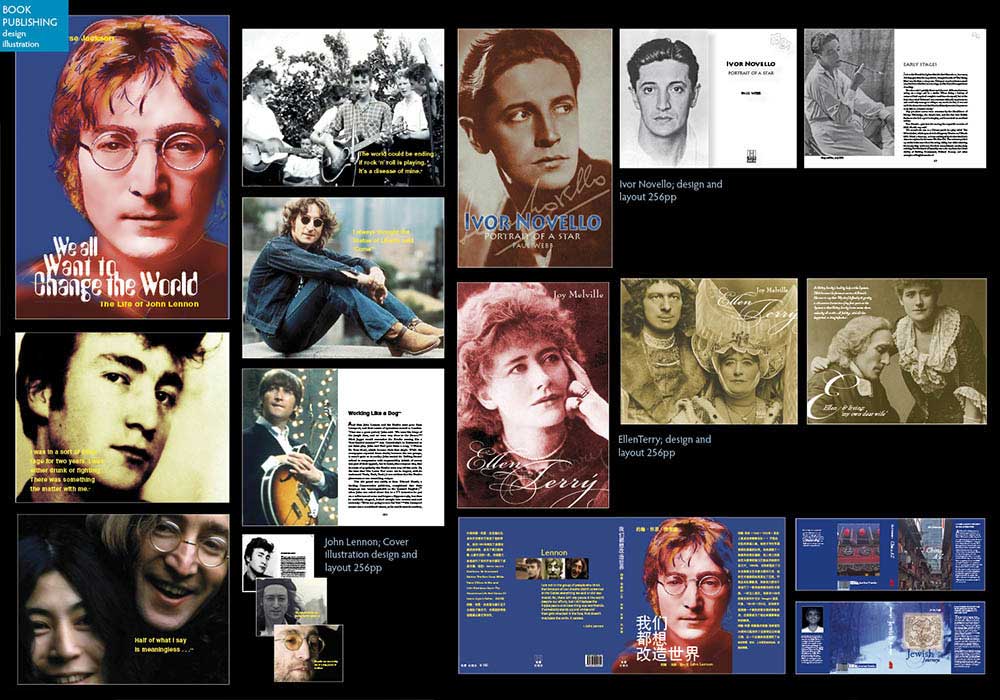This screenshot has width=1000, height=700.
Task: Open the 'Half of what I say' photo
Action: (123, 598)
